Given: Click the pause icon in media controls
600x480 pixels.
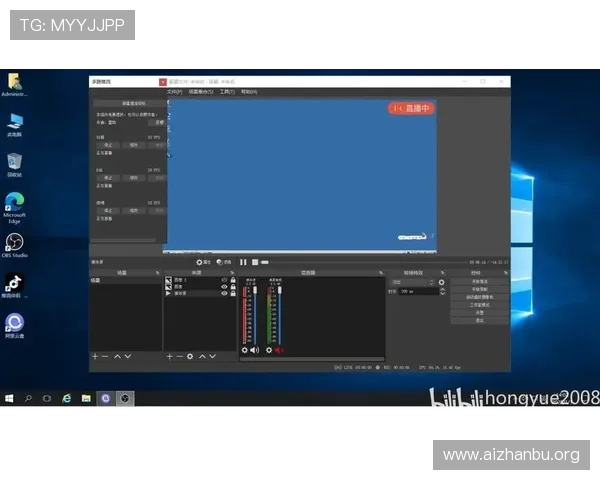Looking at the screenshot, I should pyautogui.click(x=243, y=262).
